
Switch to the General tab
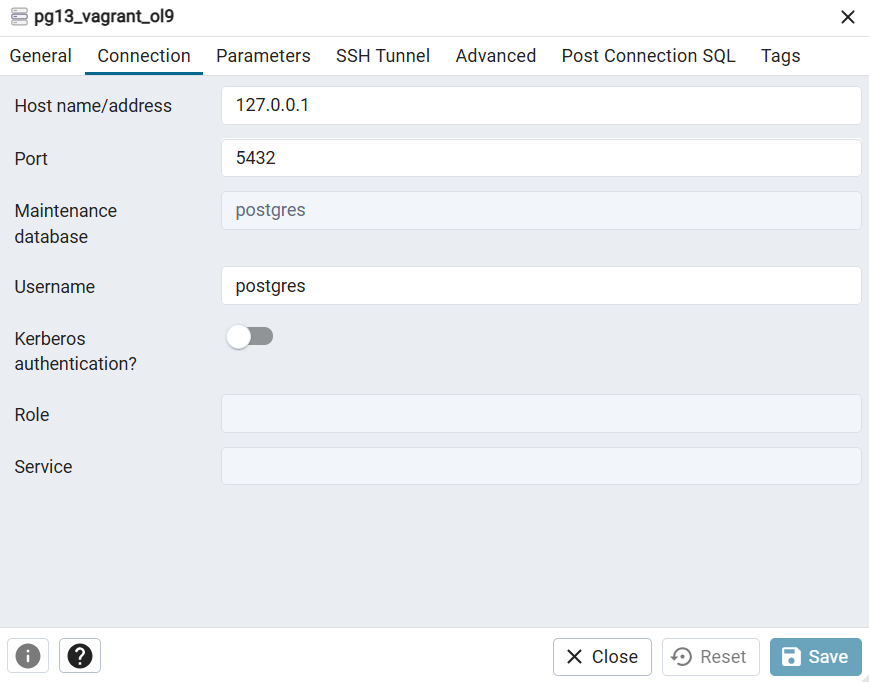[x=40, y=56]
